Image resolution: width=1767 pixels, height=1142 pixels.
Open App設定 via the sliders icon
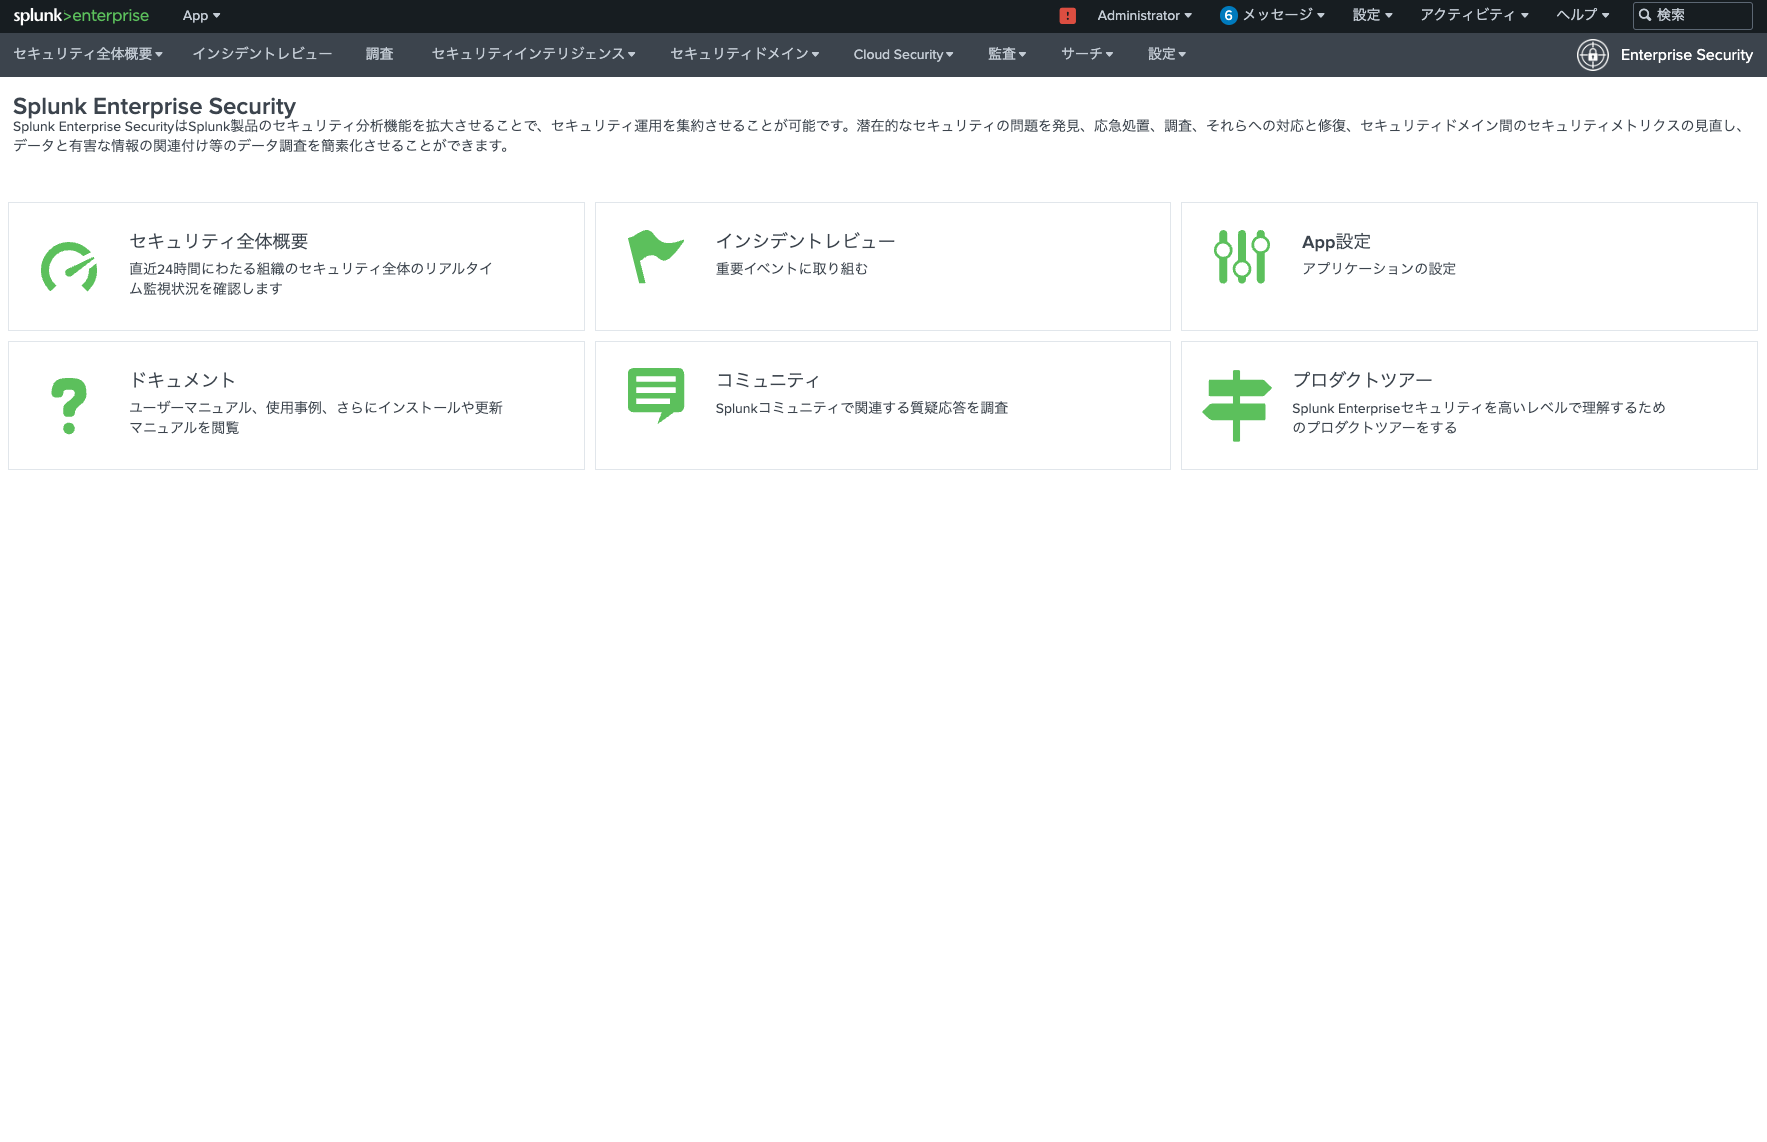pos(1239,257)
